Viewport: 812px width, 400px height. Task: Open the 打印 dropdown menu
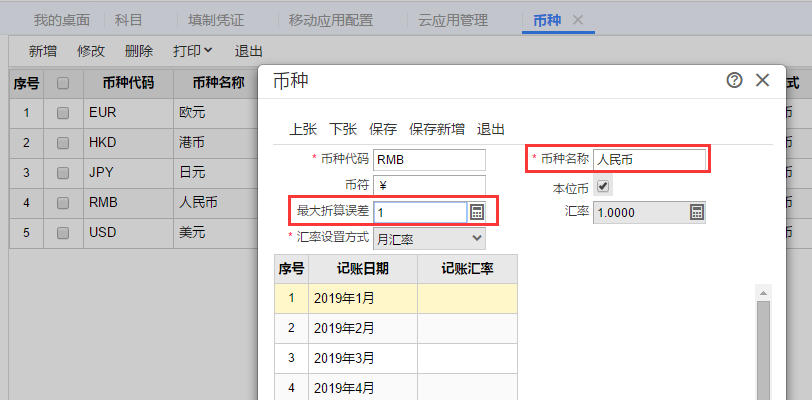192,51
